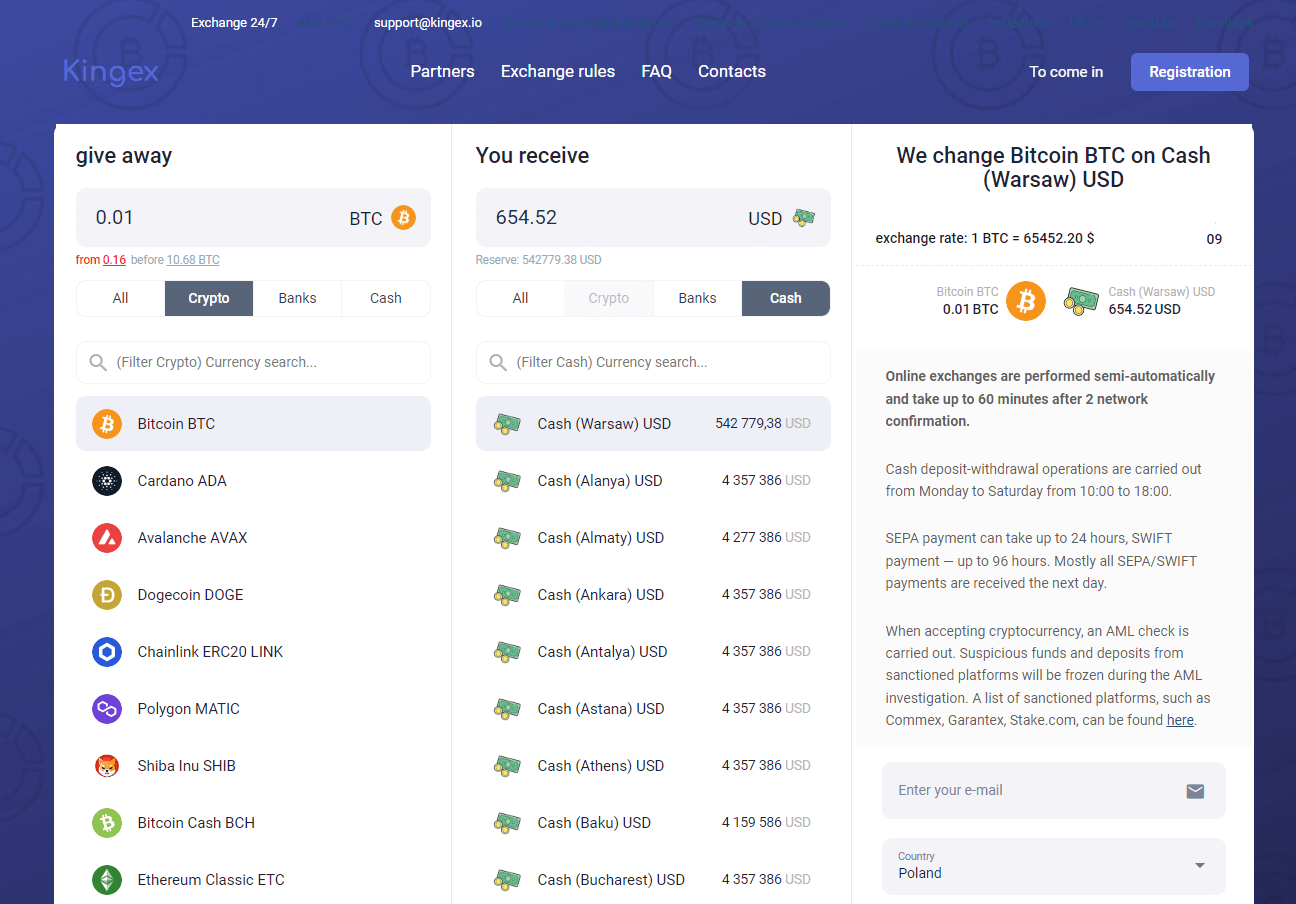Open the Exchange rules menu item
This screenshot has height=904, width=1296.
pyautogui.click(x=558, y=72)
